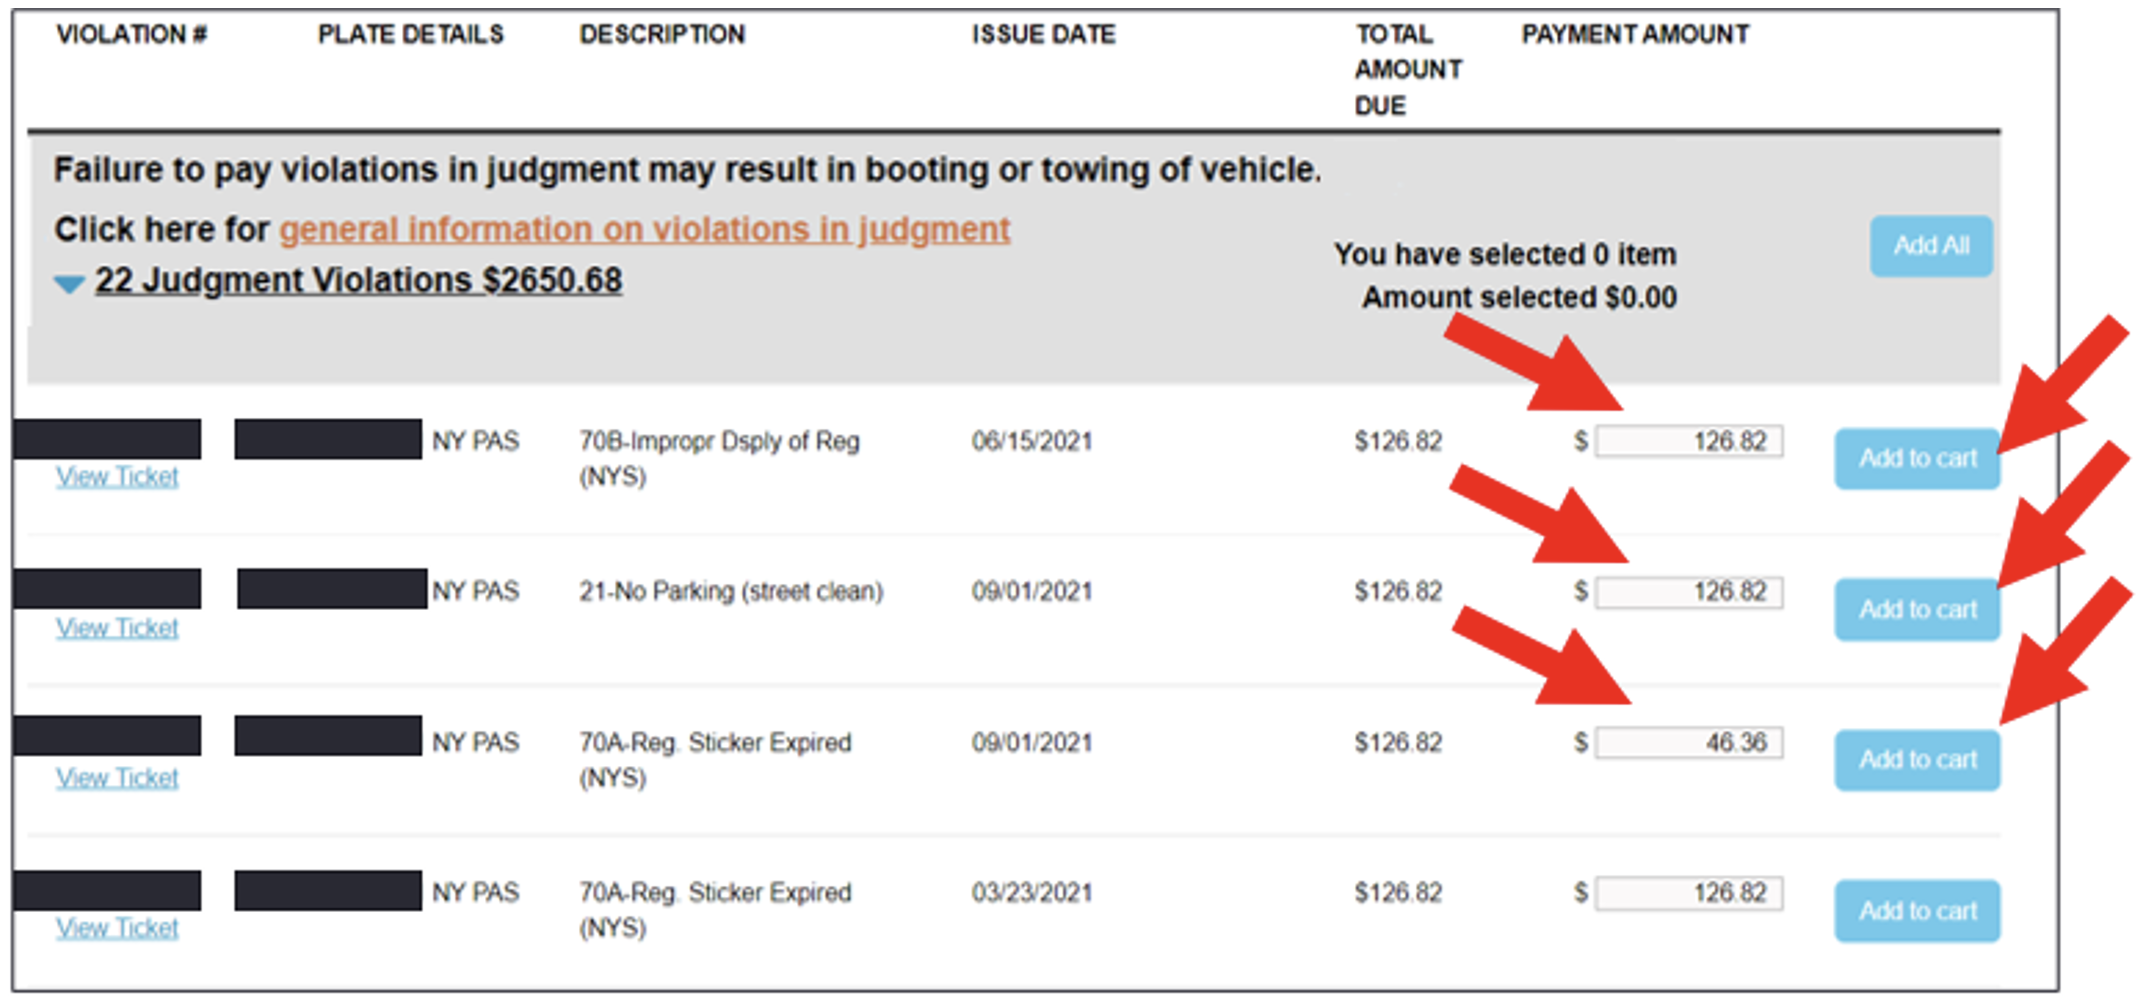Select payment amount field for No Parking violation
This screenshot has width=2148, height=1006.
pos(1689,592)
